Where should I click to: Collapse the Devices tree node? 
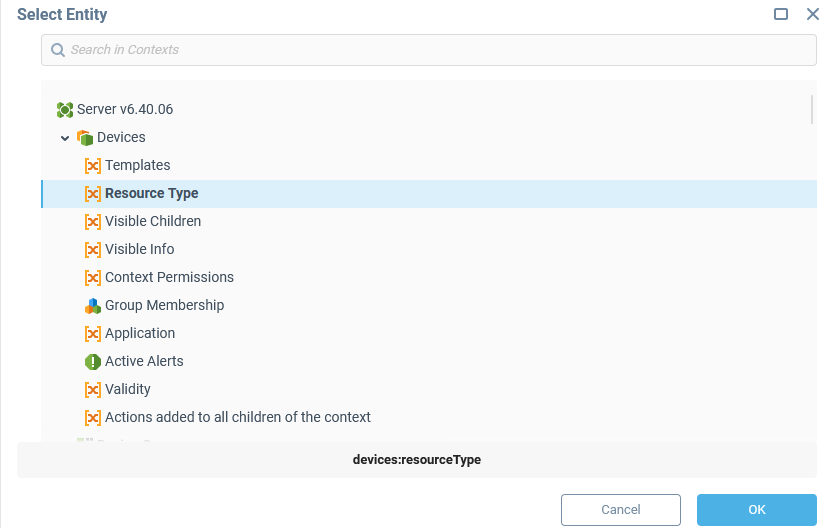65,138
